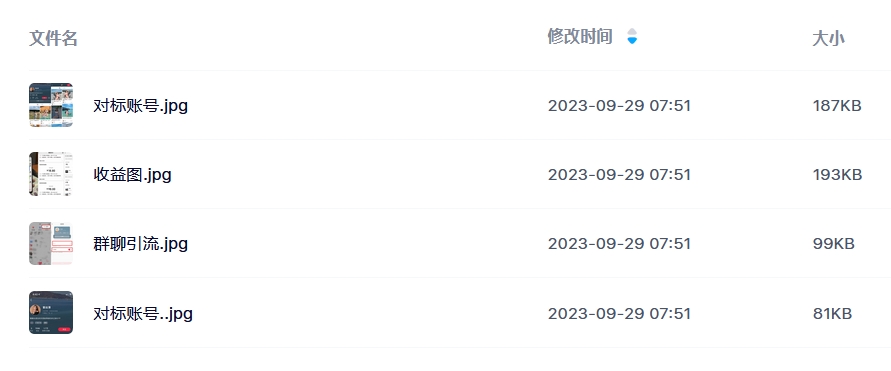Sort files by 文件名 column header
This screenshot has width=891, height=371.
(53, 38)
